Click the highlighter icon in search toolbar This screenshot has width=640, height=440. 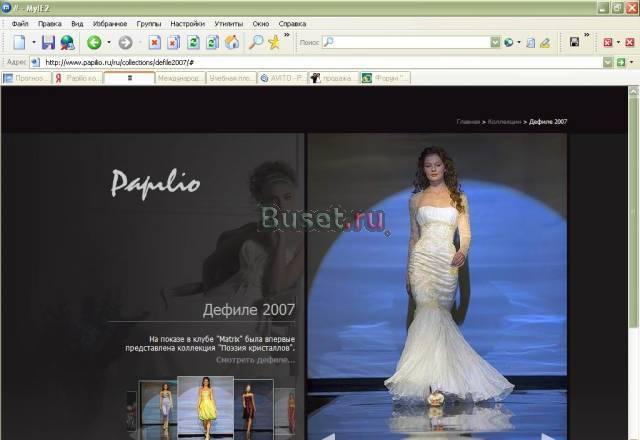tap(545, 43)
